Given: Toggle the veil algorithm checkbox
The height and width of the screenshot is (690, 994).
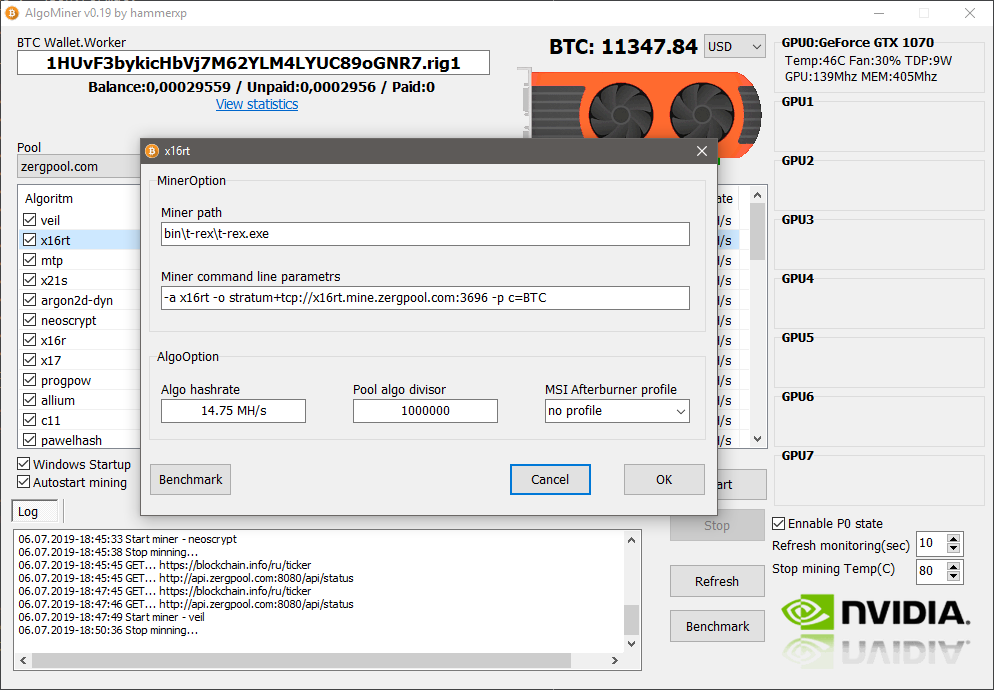Looking at the screenshot, I should tap(29, 220).
